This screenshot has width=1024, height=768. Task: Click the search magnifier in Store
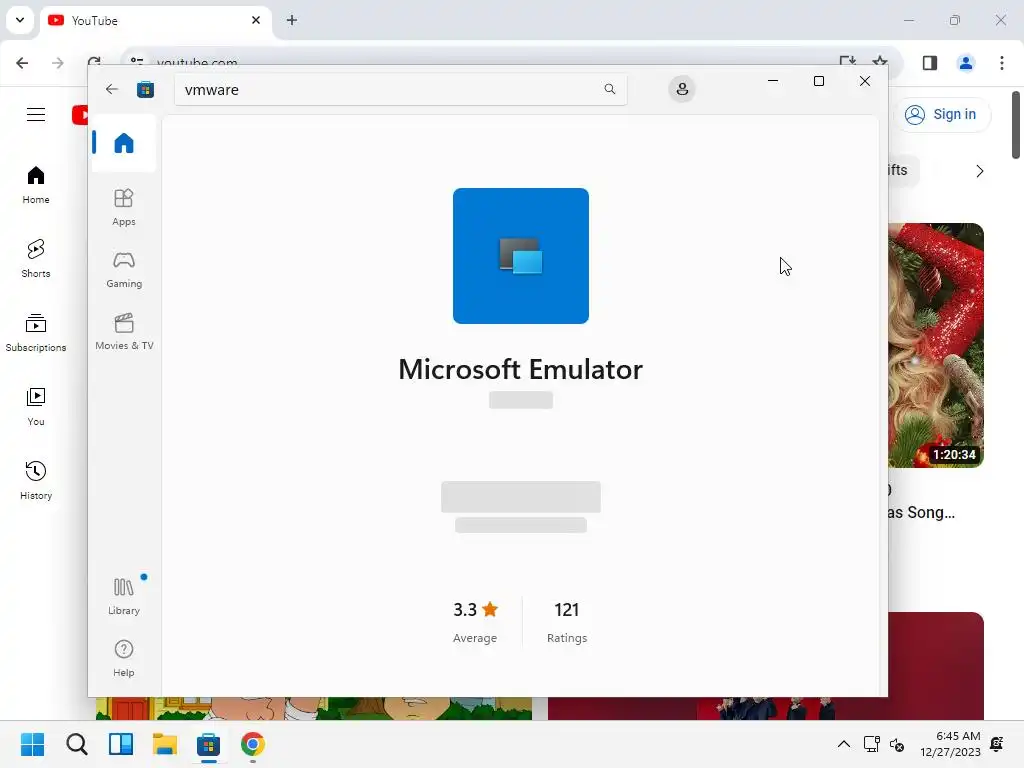click(609, 89)
